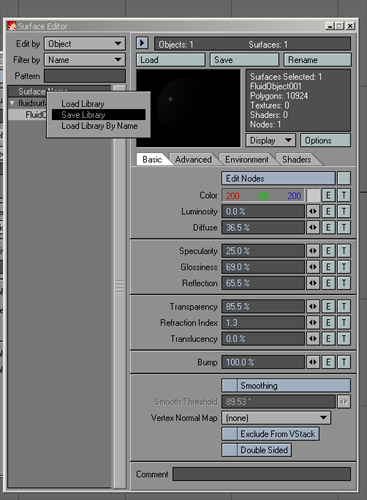Viewport: 367px width, 500px height.
Task: Click the Comment input field
Action: coord(262,474)
